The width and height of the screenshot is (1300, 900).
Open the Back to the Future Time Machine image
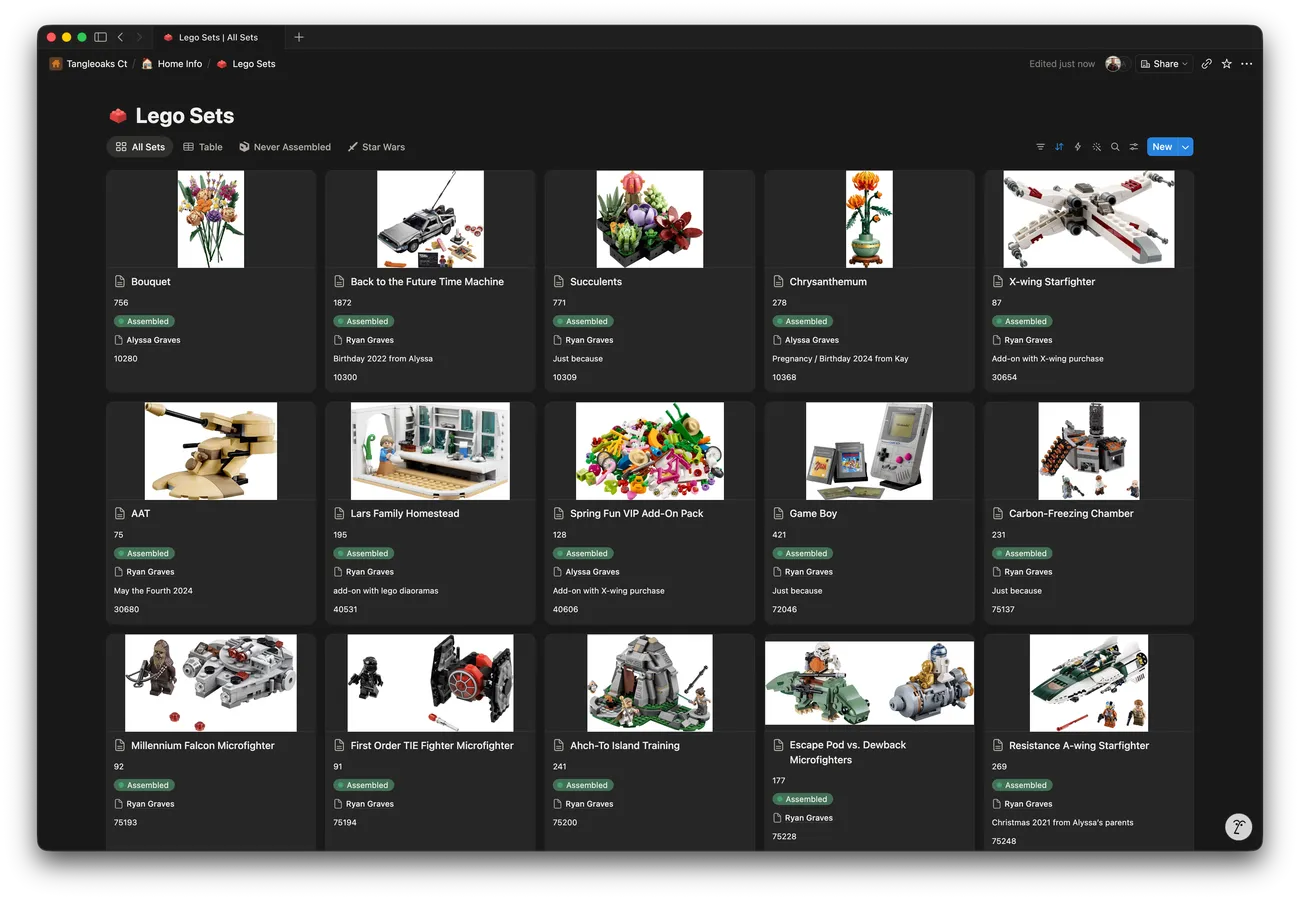coord(430,219)
